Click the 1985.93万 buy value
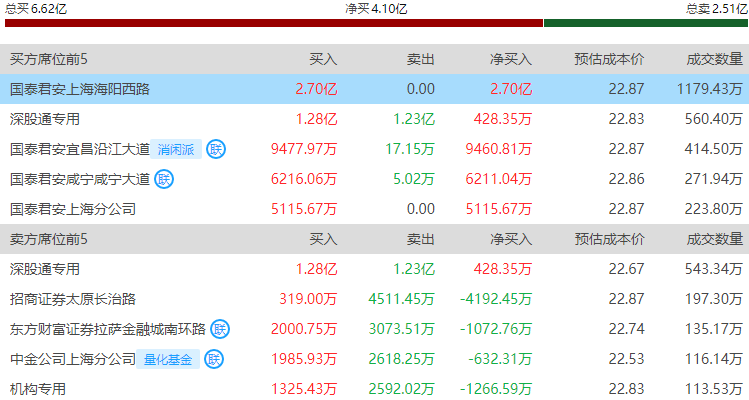The width and height of the screenshot is (749, 400). tap(304, 359)
